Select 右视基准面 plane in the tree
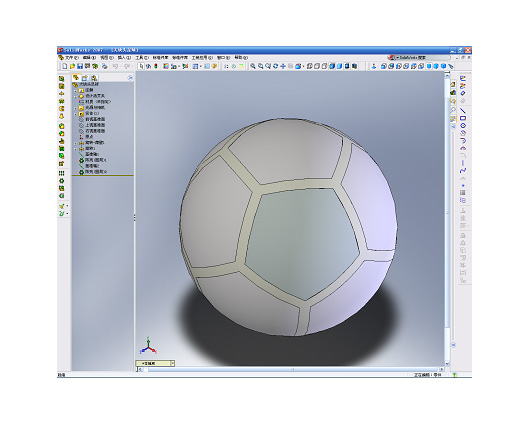The image size is (530, 424). [92, 131]
